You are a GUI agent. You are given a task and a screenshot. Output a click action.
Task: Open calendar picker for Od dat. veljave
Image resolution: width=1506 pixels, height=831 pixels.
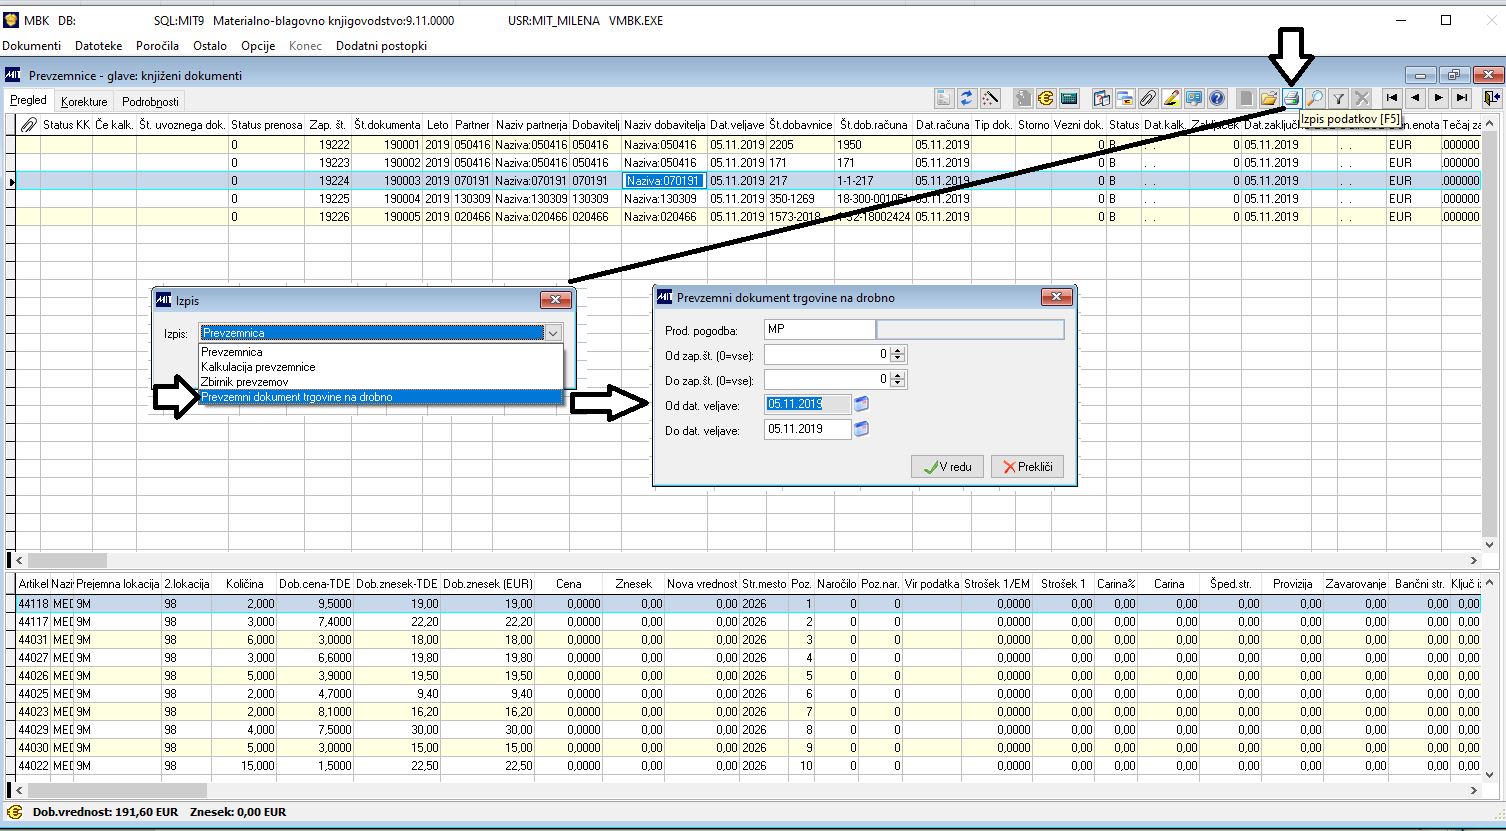pos(862,404)
